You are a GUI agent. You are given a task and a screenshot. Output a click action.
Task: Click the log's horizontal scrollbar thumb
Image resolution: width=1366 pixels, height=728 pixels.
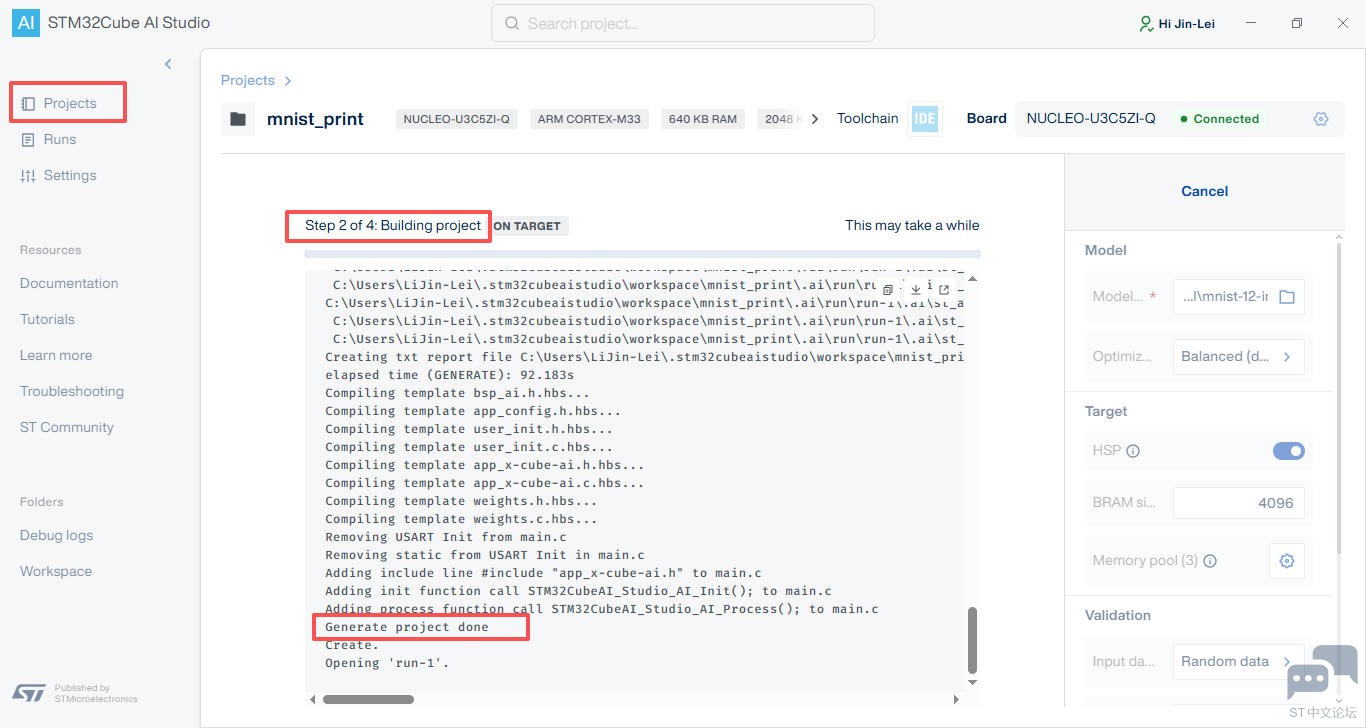[368, 699]
